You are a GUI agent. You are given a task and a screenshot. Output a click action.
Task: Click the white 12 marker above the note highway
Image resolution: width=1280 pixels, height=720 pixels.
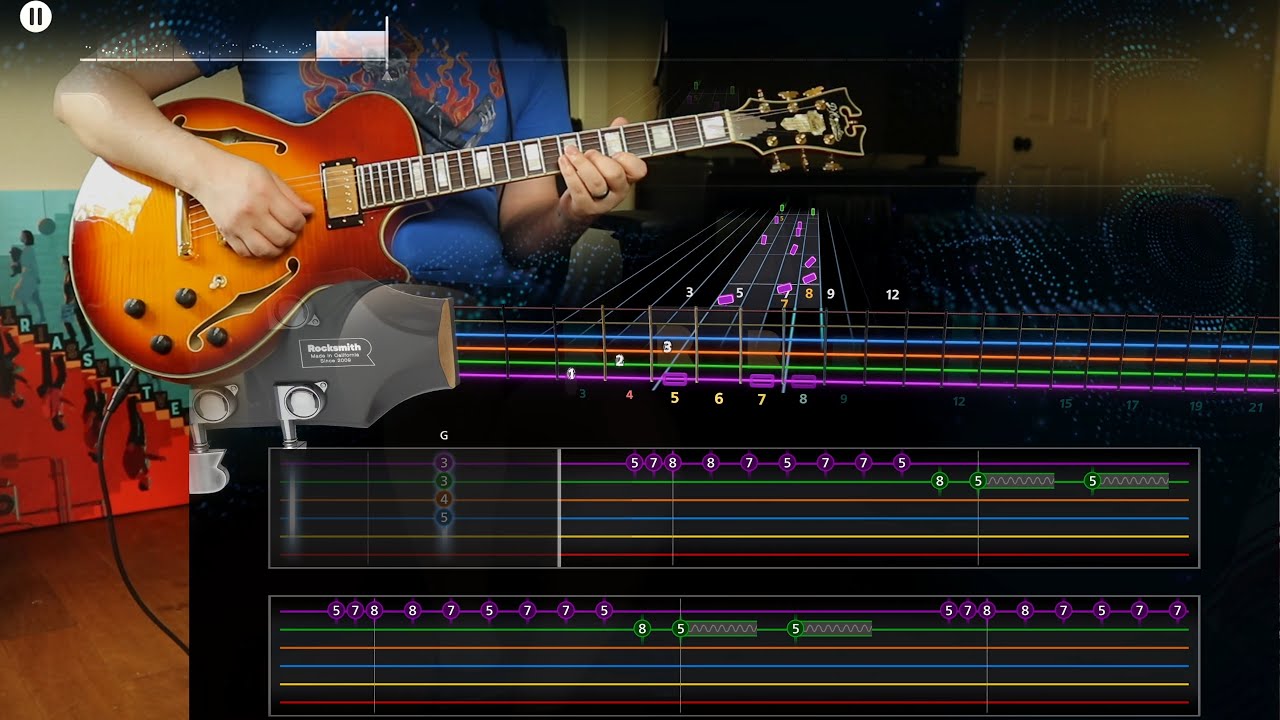(x=892, y=294)
